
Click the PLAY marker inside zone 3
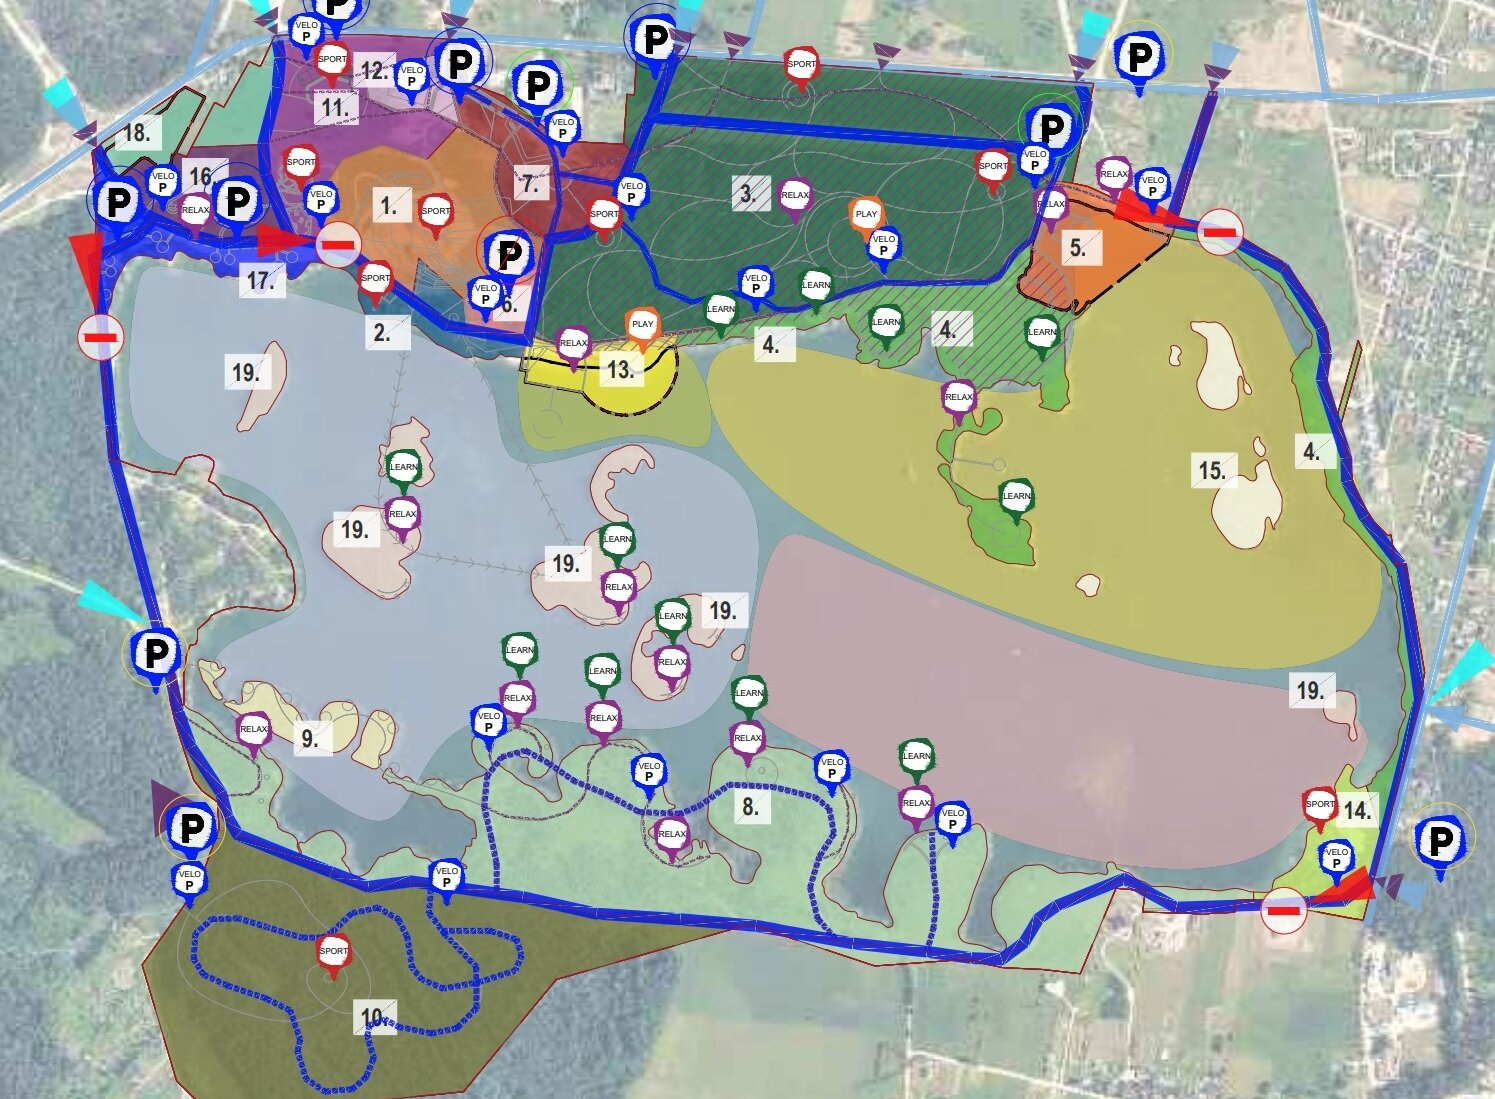[x=866, y=214]
